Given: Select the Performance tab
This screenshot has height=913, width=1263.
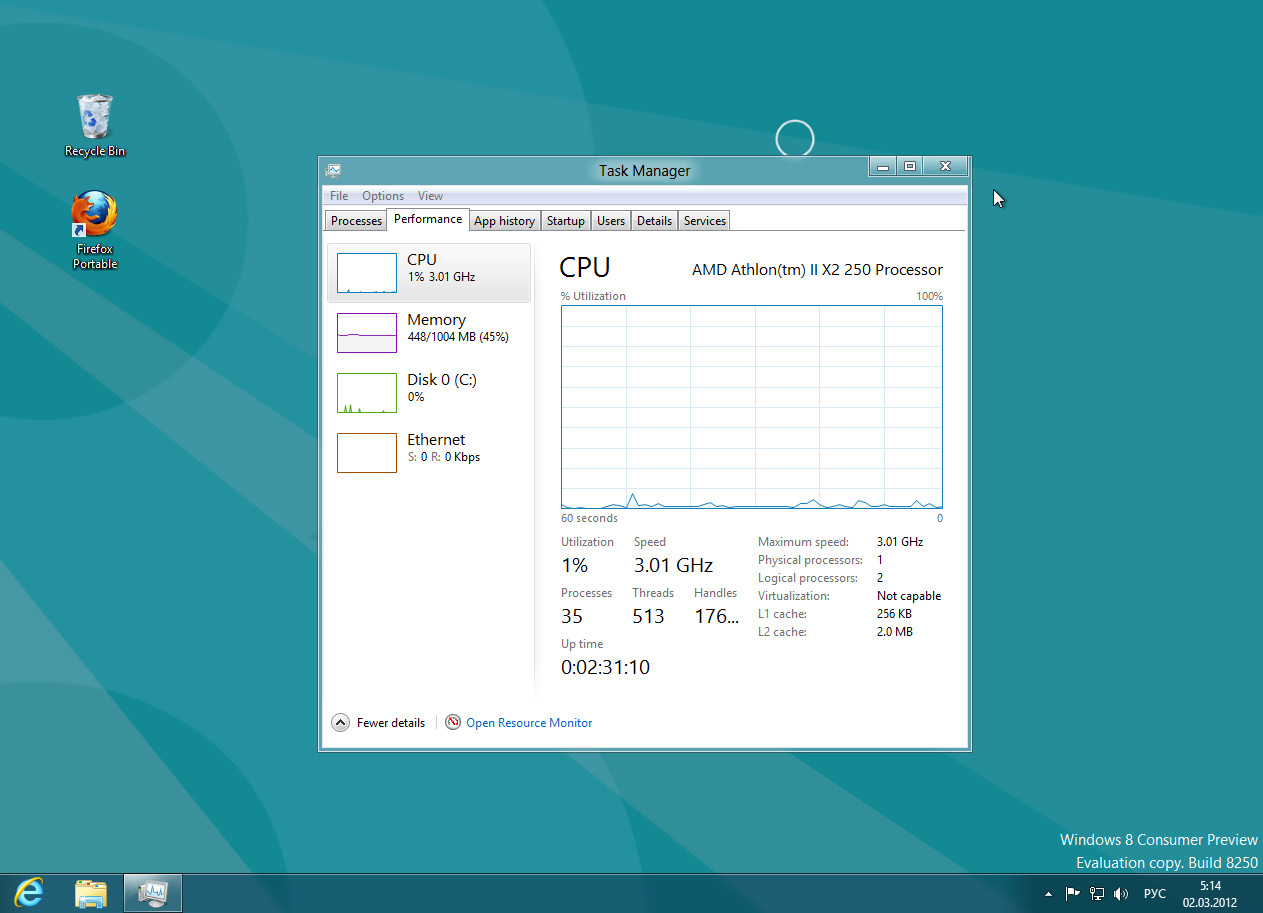Looking at the screenshot, I should 428,219.
